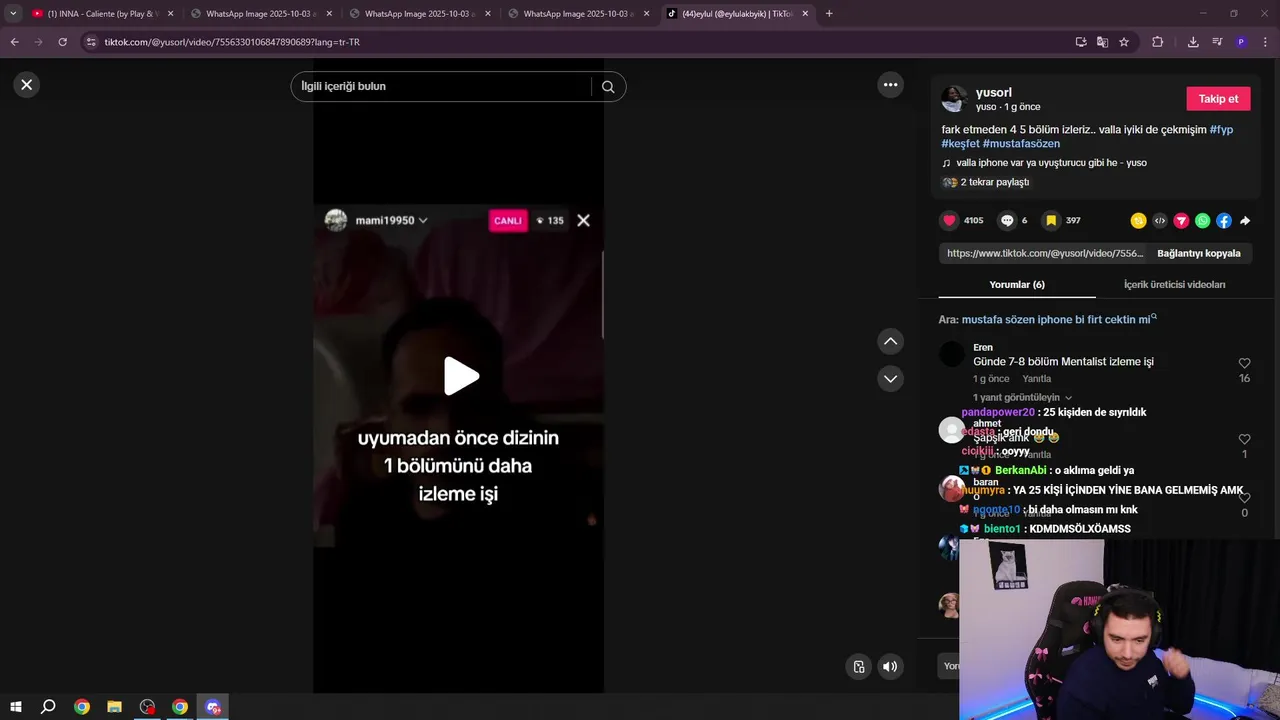
Task: Click the comment bubble icon showing 6
Action: [1007, 221]
